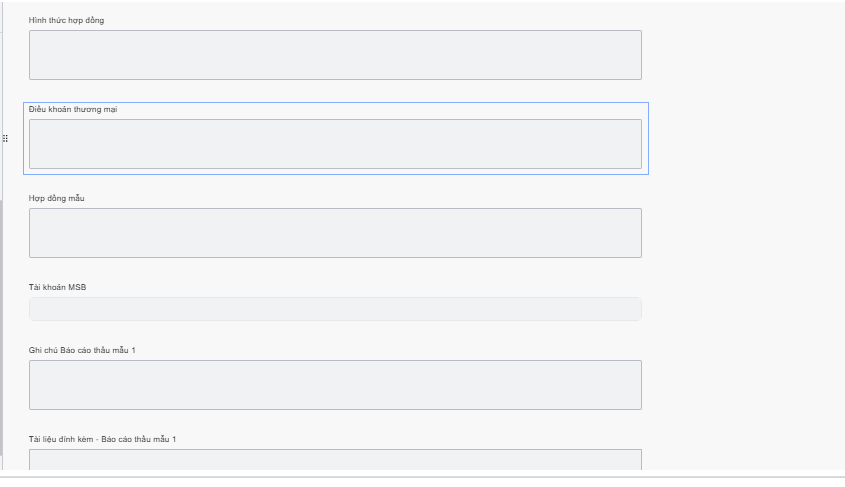Click the left panel edge beside Hình thức hợp đồng
Viewport: 845px width, 487px height.
coord(2,50)
